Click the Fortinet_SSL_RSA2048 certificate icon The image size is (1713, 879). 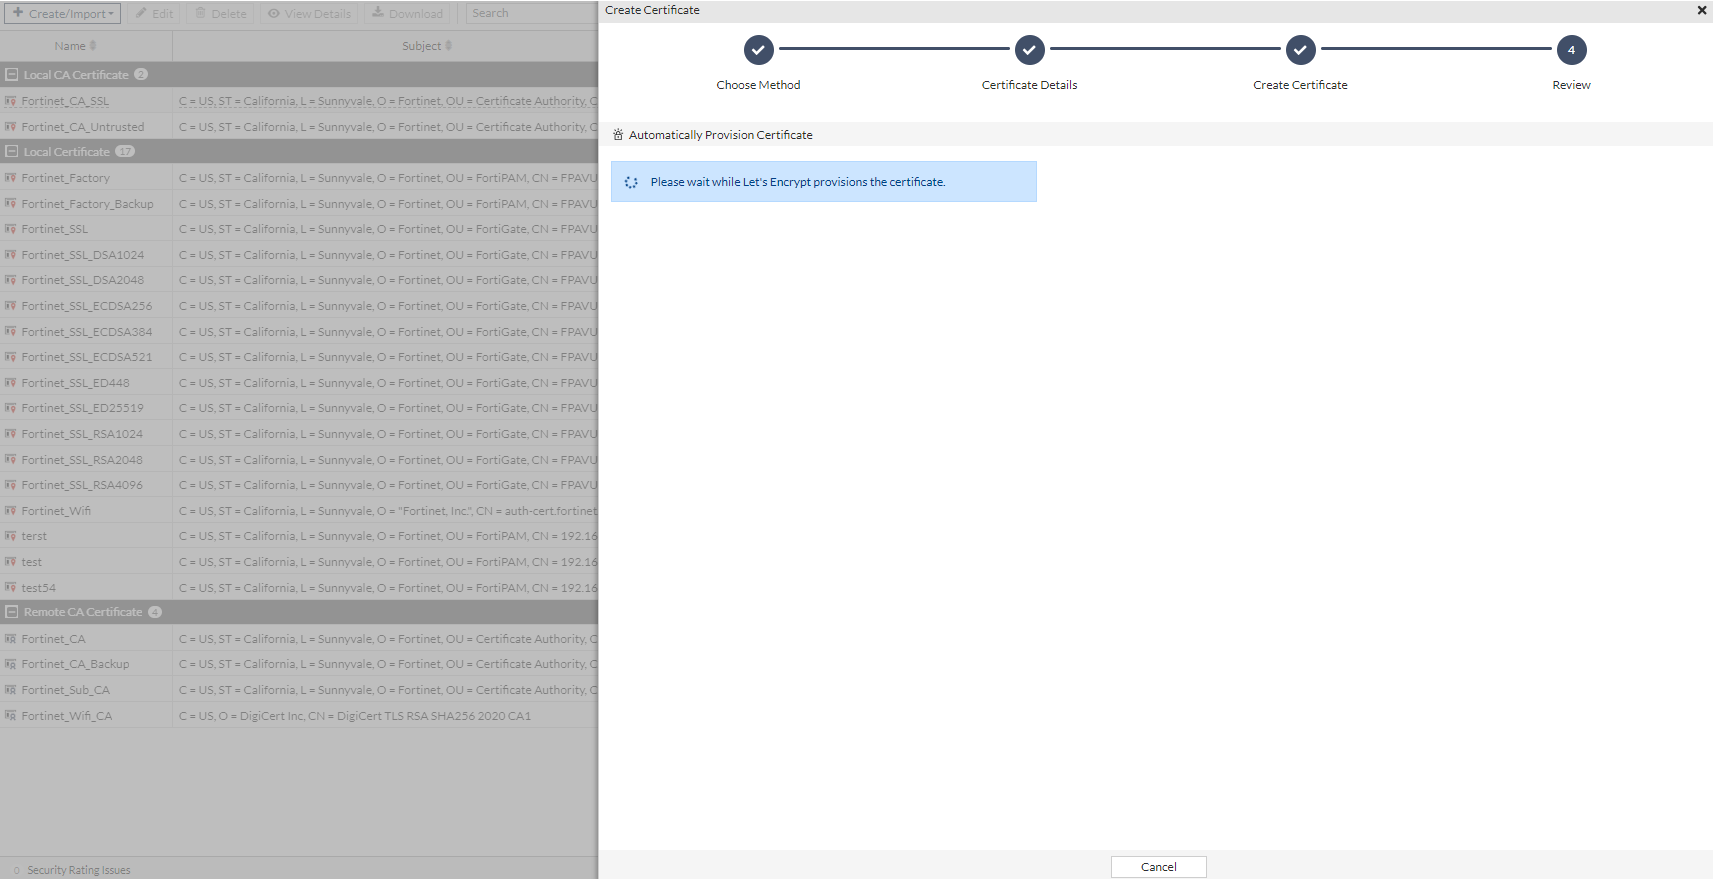pos(11,460)
